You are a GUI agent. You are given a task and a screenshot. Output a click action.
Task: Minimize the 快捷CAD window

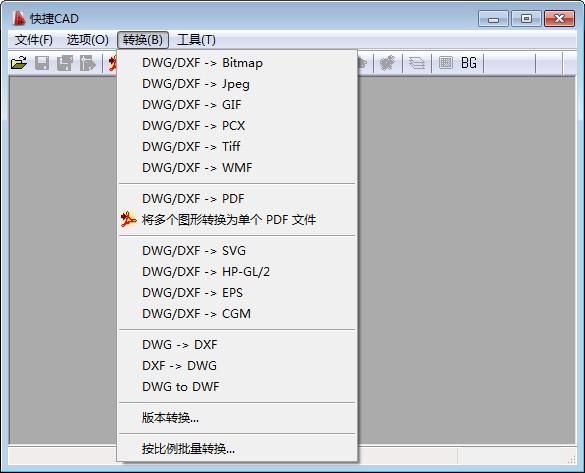493,19
